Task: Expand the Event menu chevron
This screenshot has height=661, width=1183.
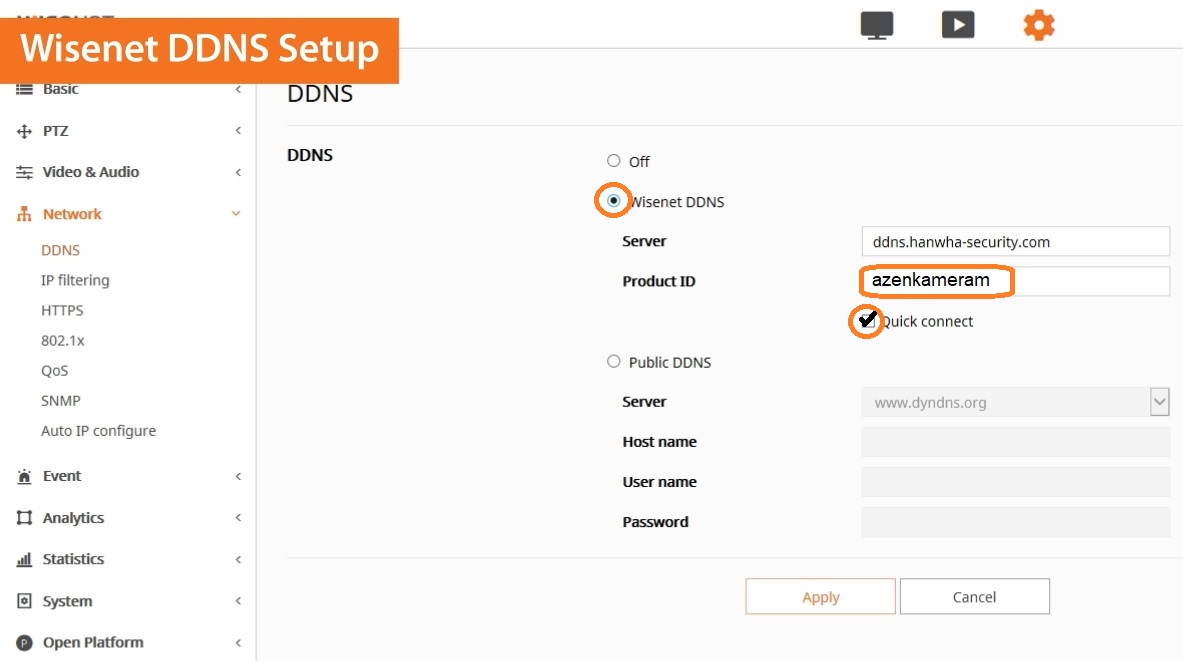Action: click(x=238, y=476)
